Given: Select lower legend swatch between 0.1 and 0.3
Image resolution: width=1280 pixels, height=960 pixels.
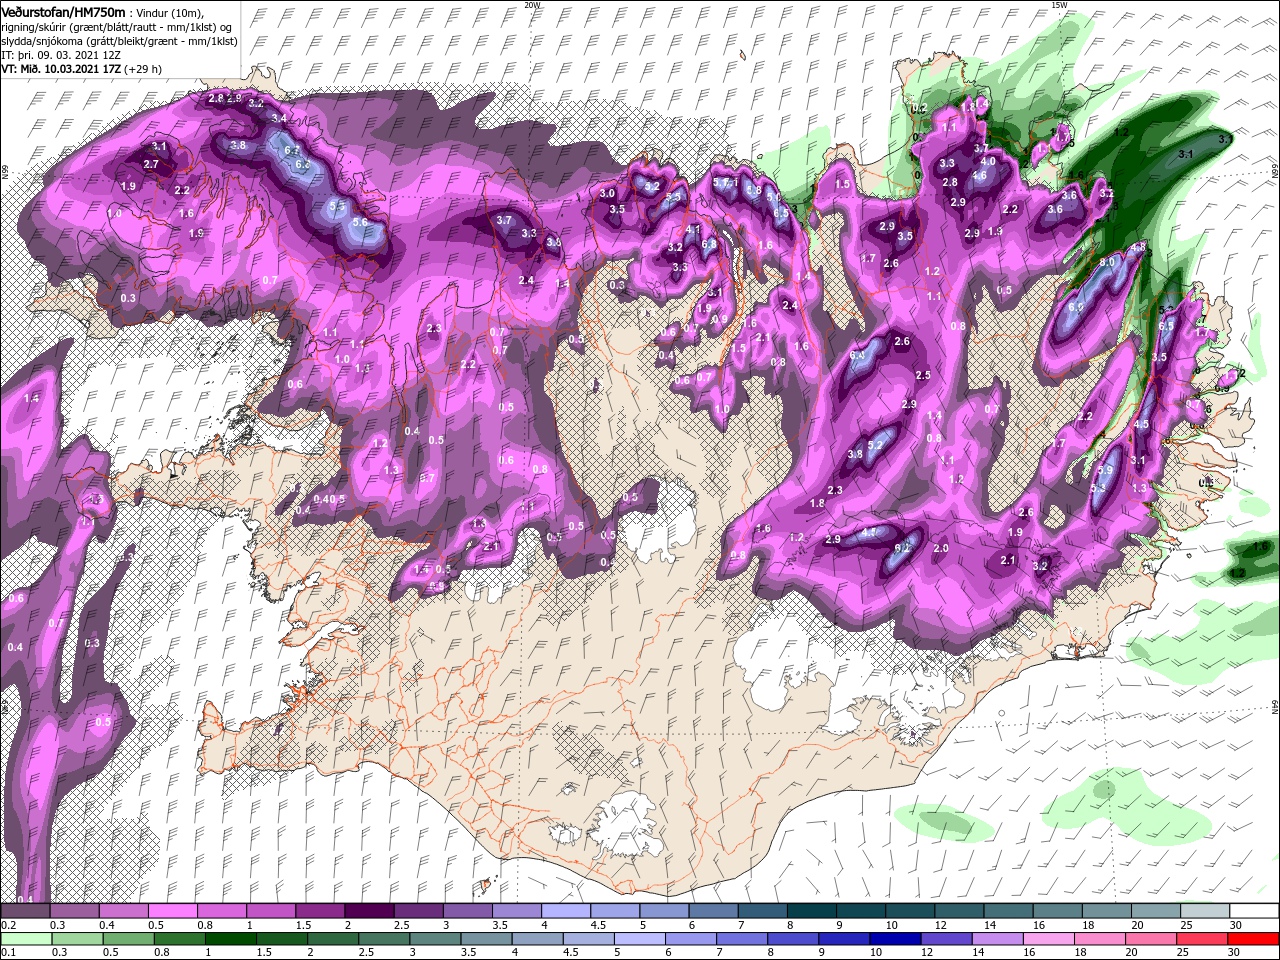Looking at the screenshot, I should tap(26, 940).
